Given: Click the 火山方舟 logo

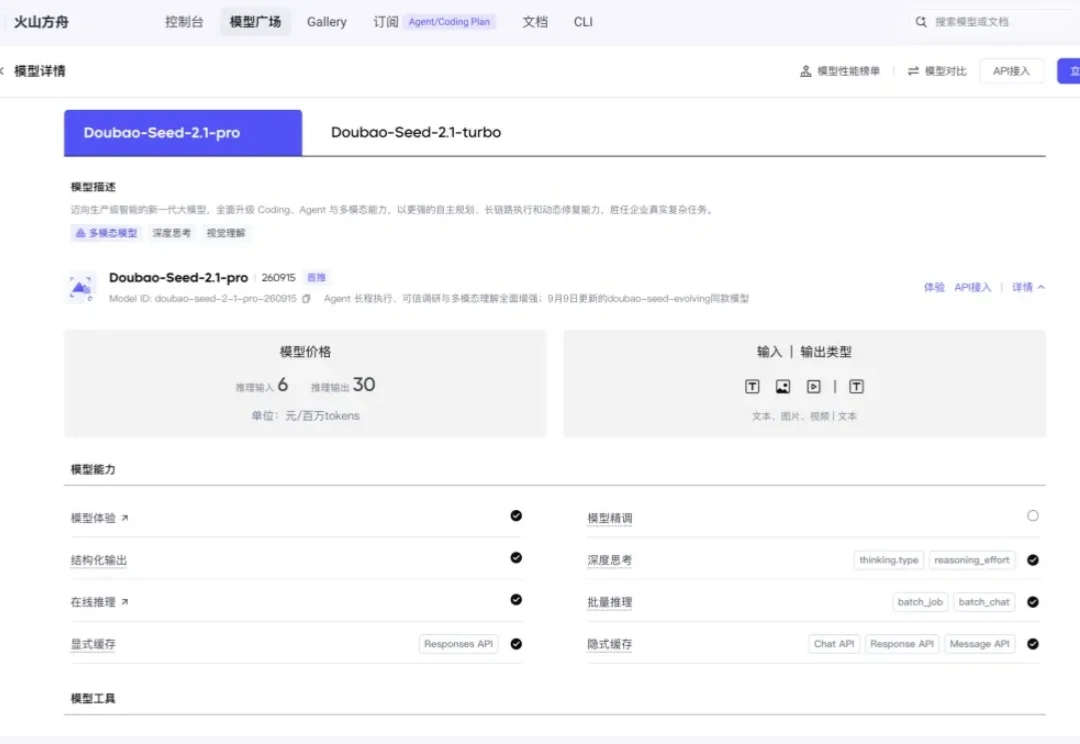Looking at the screenshot, I should [x=41, y=22].
